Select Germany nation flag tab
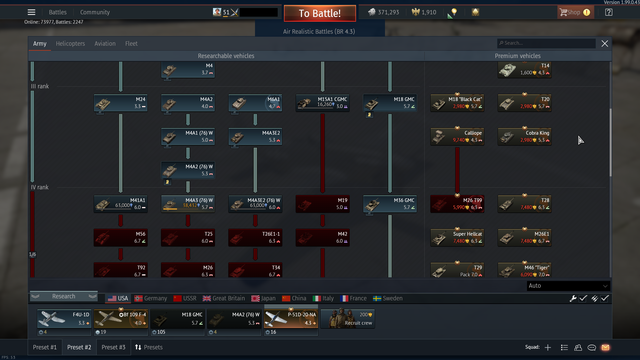Screen dimensions: 640x360 tap(151, 298)
